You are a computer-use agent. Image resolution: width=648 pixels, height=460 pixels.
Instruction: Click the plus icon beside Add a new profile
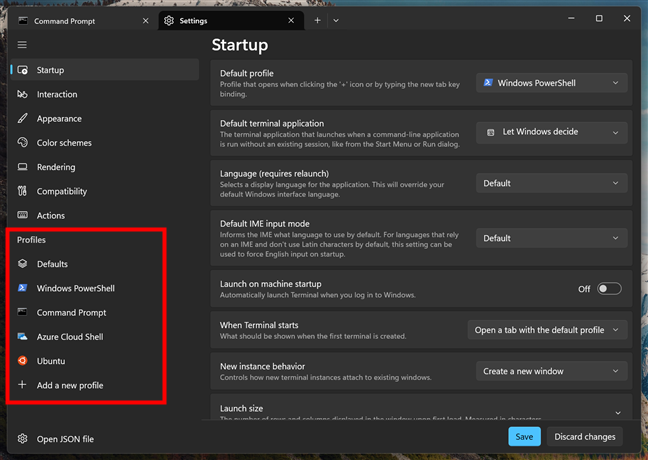tap(22, 385)
